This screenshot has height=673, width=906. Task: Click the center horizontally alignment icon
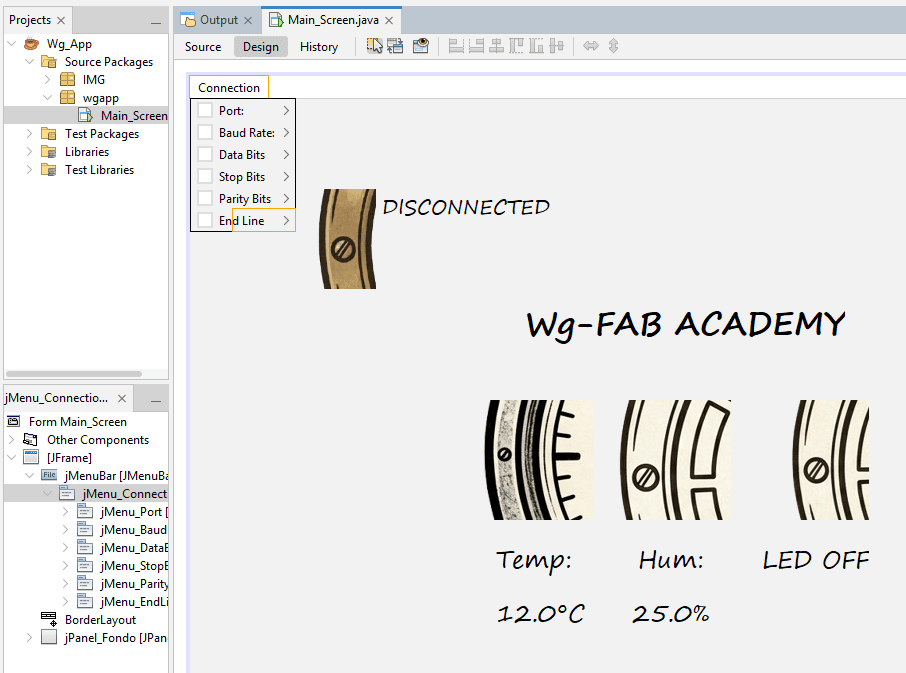[x=496, y=46]
